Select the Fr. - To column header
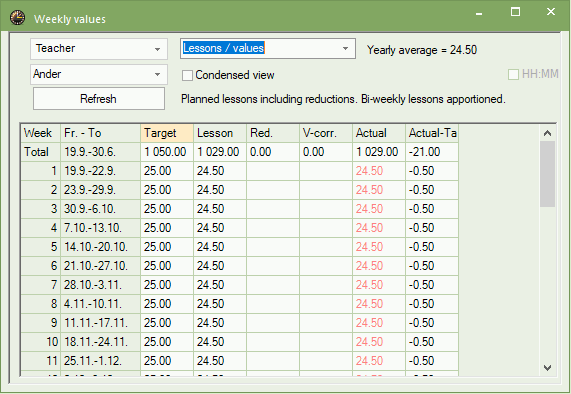This screenshot has width=571, height=394. click(x=101, y=133)
